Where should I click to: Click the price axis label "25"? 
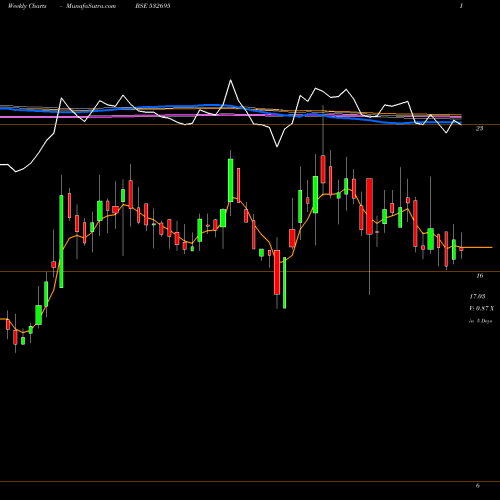click(479, 129)
